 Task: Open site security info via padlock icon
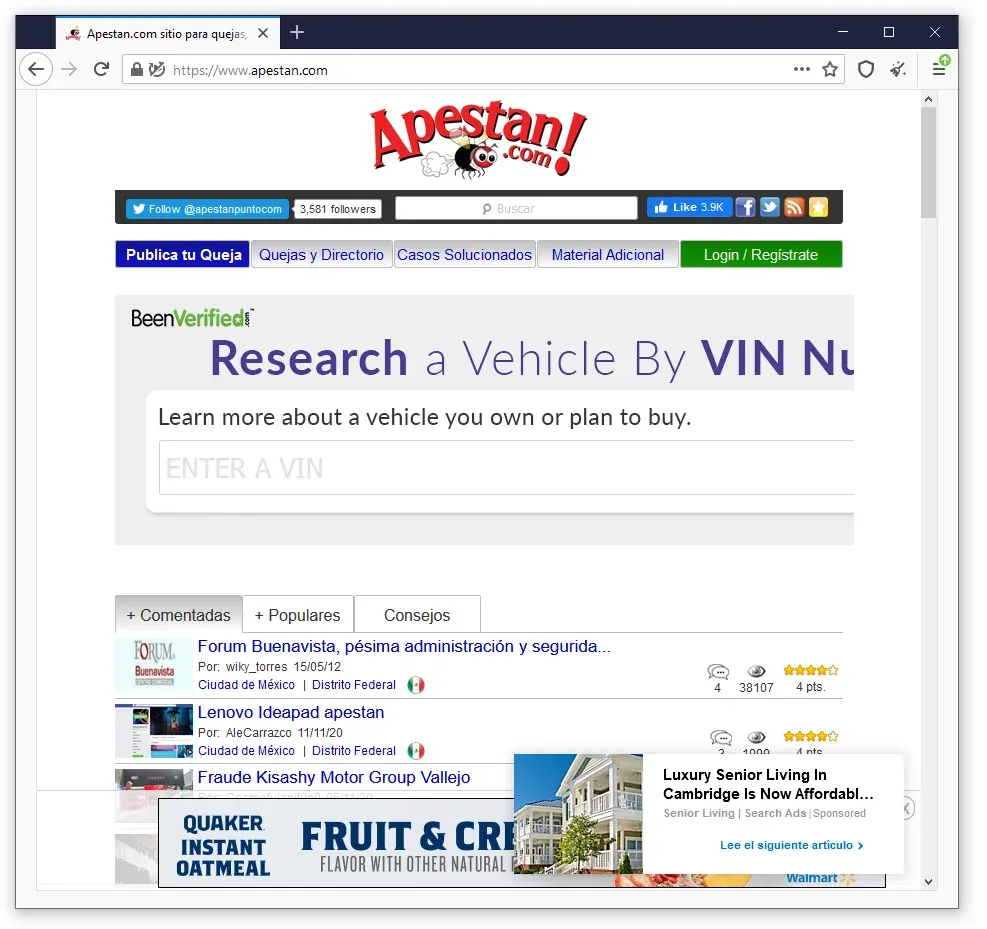point(136,69)
